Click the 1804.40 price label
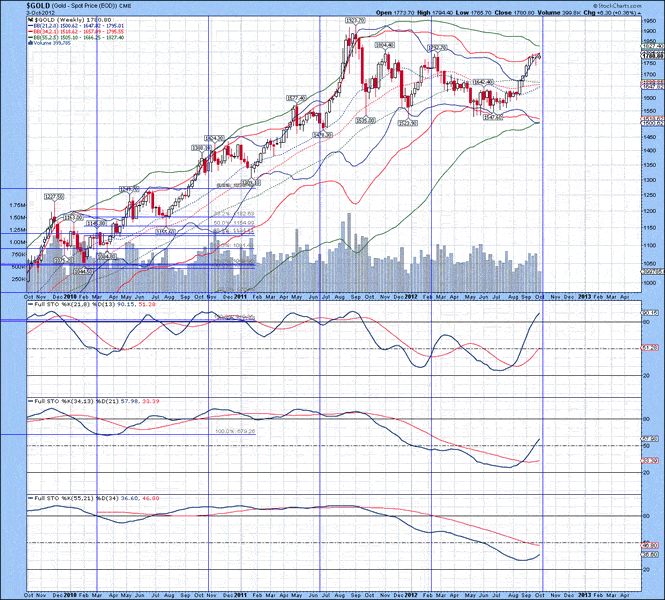The height and width of the screenshot is (600, 665). pyautogui.click(x=384, y=45)
